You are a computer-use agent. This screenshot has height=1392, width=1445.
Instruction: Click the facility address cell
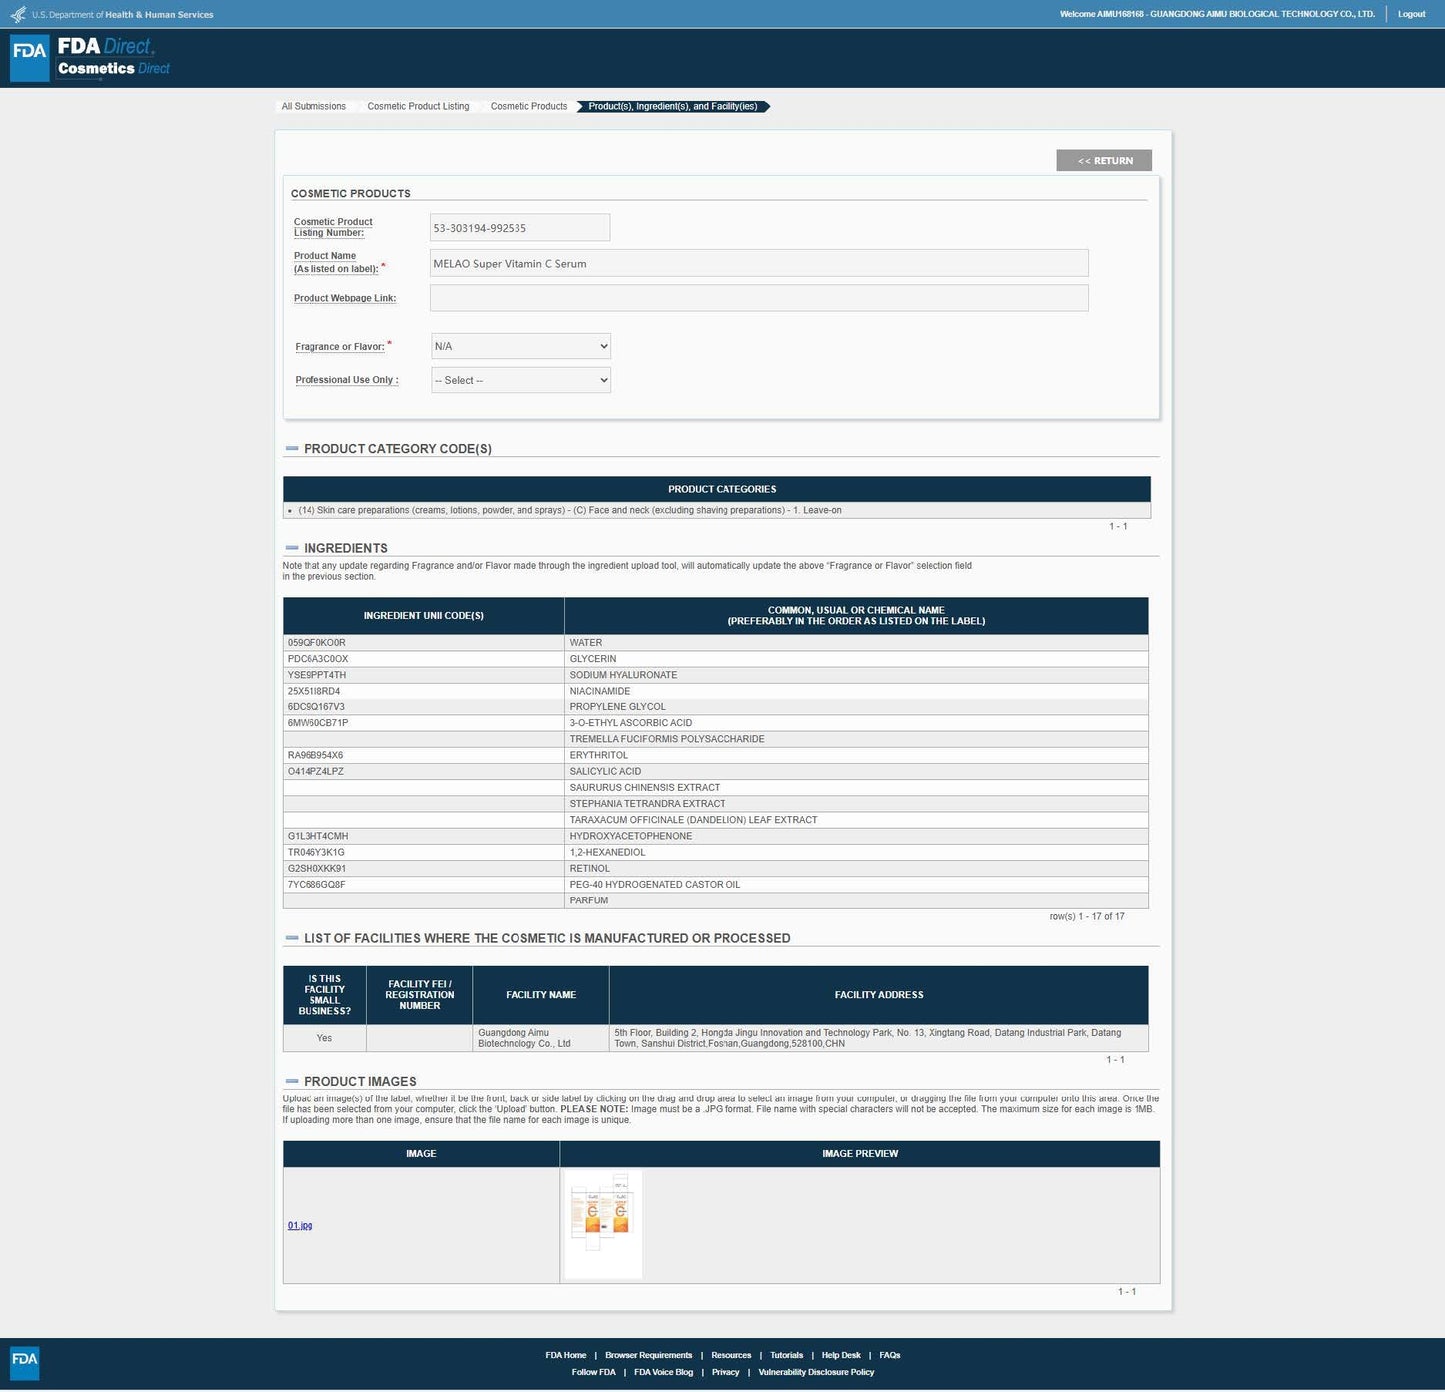tap(878, 1038)
